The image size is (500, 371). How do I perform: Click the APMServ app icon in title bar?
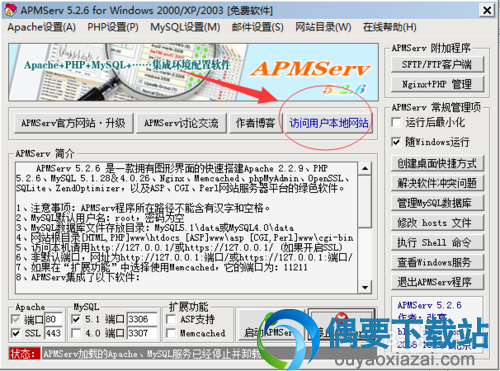(10, 10)
